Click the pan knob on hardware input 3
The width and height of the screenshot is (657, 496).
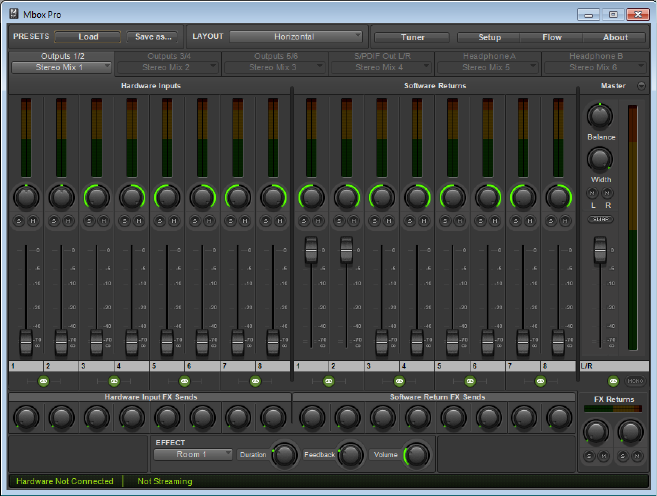96,197
